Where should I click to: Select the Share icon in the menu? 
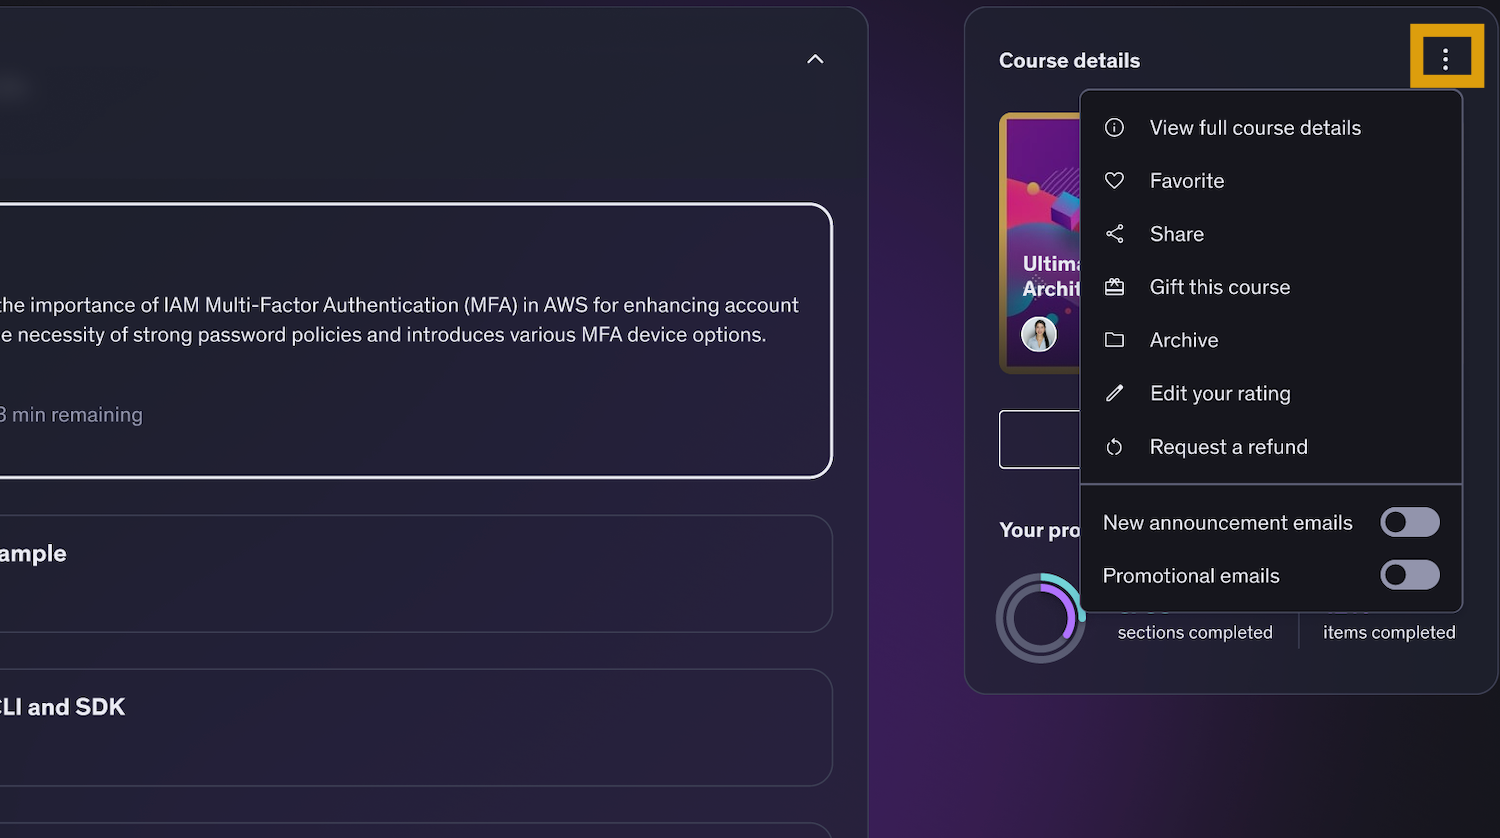tap(1115, 233)
